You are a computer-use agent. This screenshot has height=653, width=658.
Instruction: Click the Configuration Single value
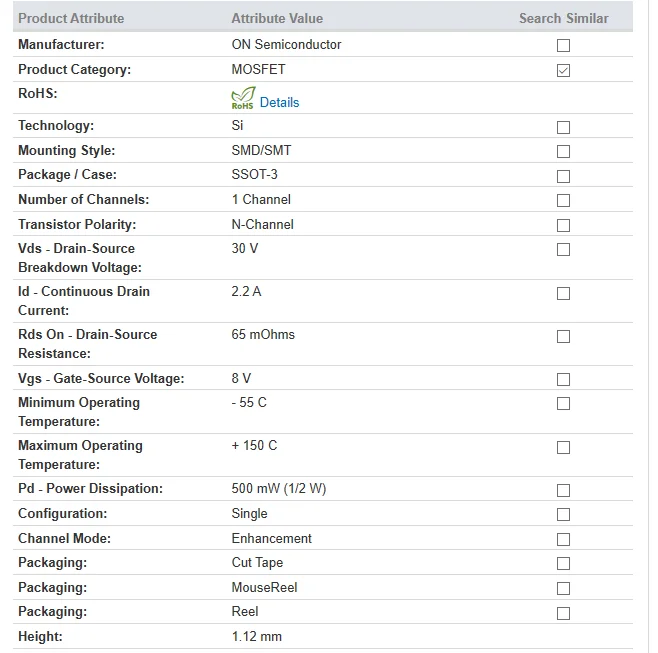(249, 514)
